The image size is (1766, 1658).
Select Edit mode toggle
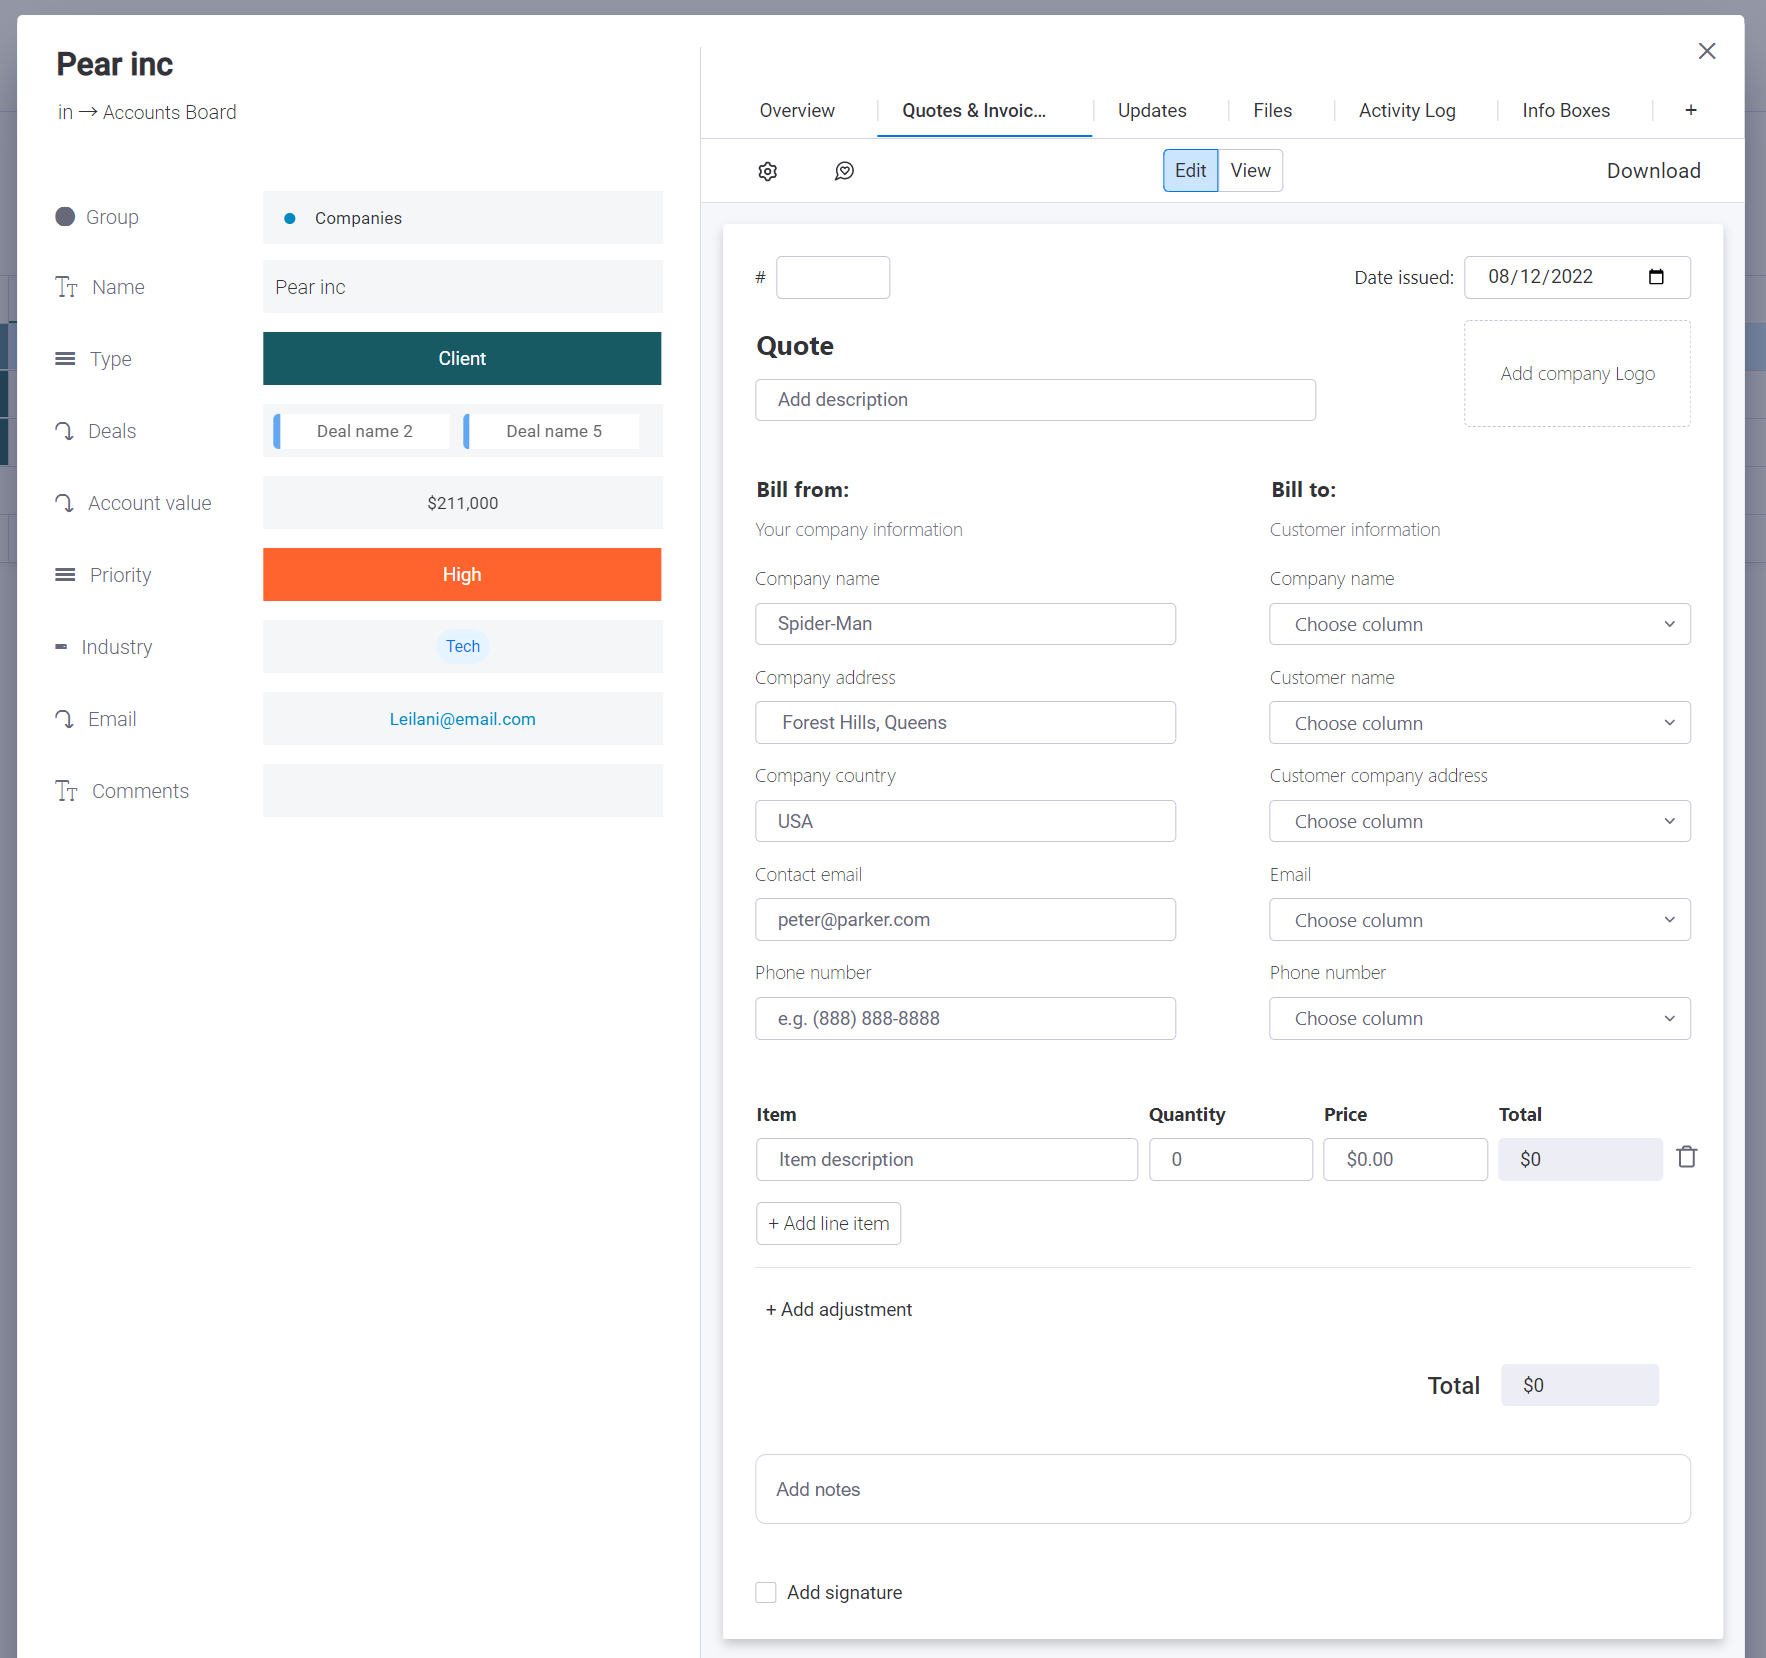(1190, 171)
